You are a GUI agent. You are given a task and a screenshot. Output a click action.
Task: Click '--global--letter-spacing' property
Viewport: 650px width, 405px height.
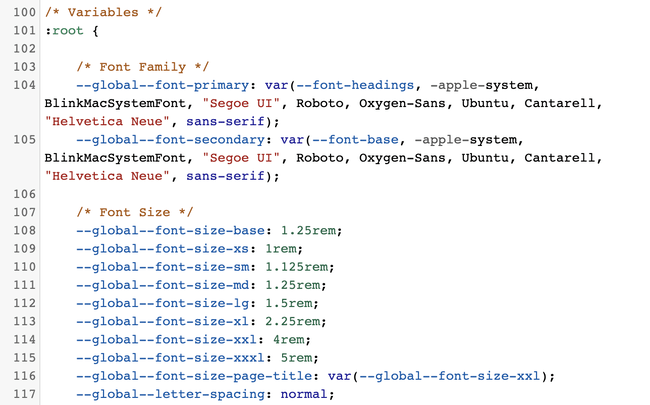[x=170, y=394]
